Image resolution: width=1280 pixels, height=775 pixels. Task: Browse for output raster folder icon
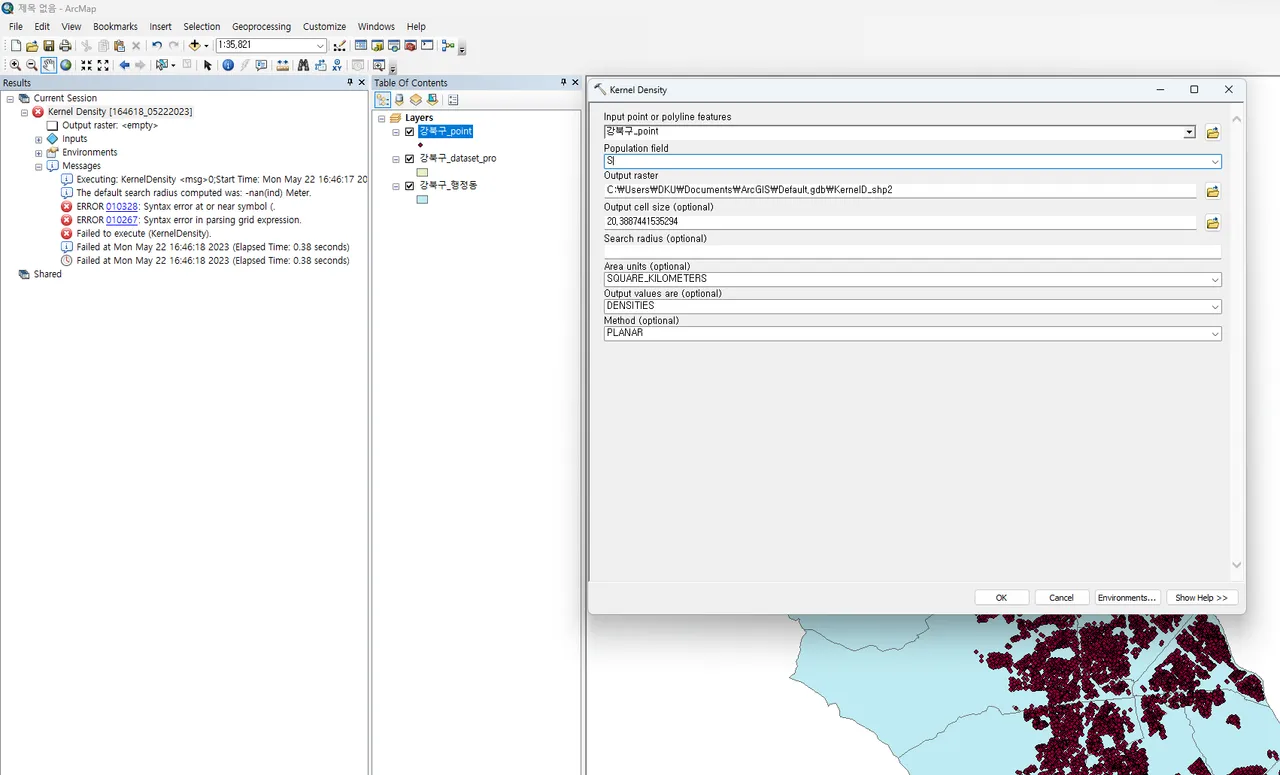(1213, 191)
